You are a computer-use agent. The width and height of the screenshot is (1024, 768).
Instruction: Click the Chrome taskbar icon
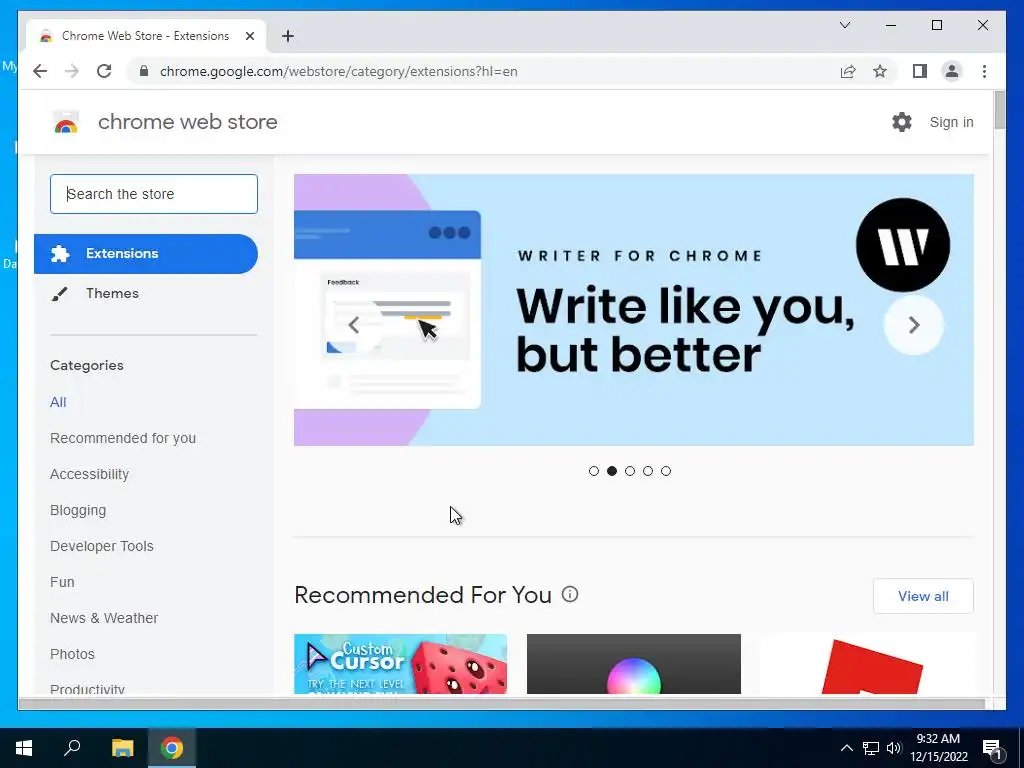point(172,748)
